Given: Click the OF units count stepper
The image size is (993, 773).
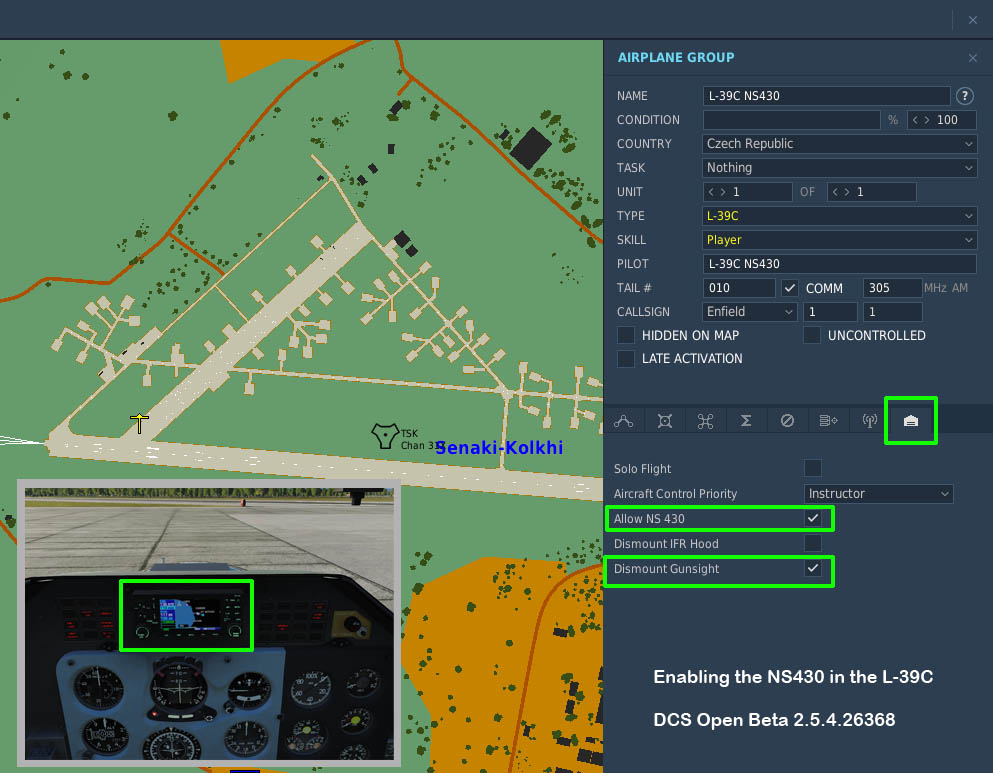Looking at the screenshot, I should [x=871, y=192].
